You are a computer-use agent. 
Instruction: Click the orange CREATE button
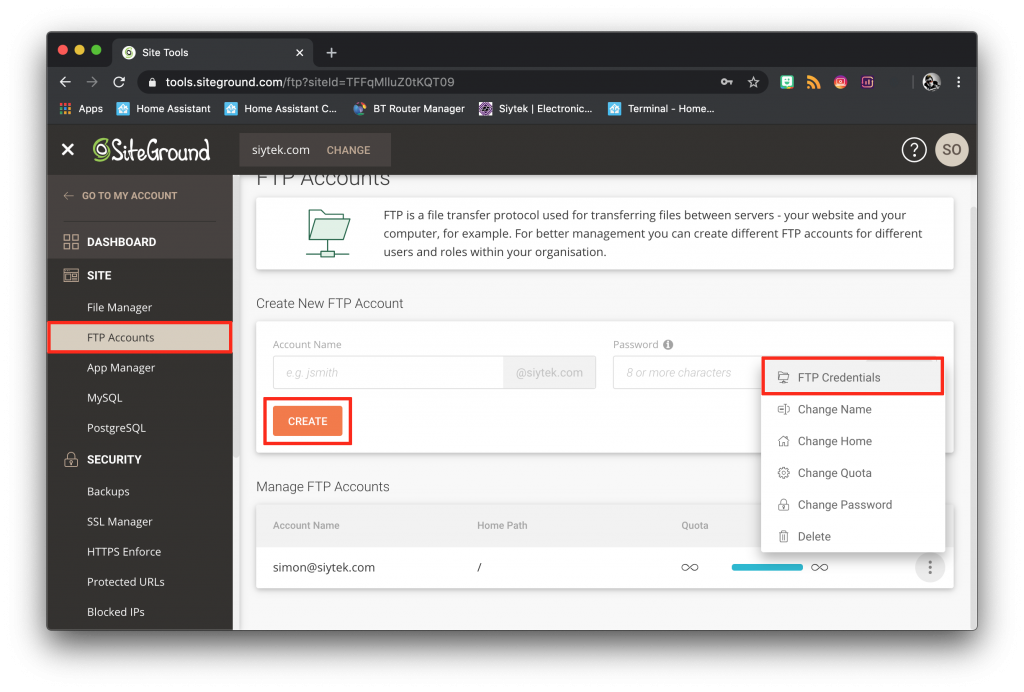[x=308, y=422]
